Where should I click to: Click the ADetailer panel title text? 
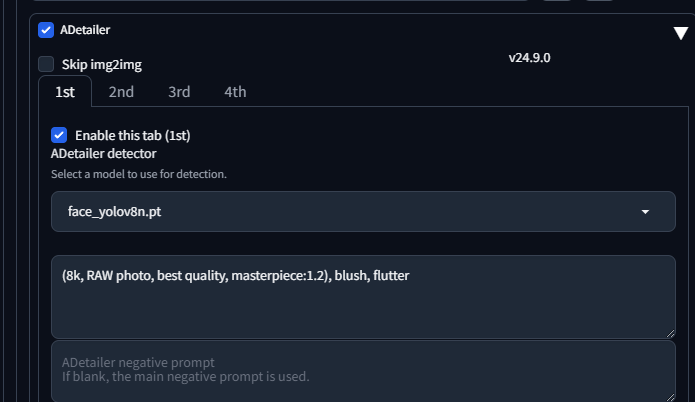click(85, 30)
